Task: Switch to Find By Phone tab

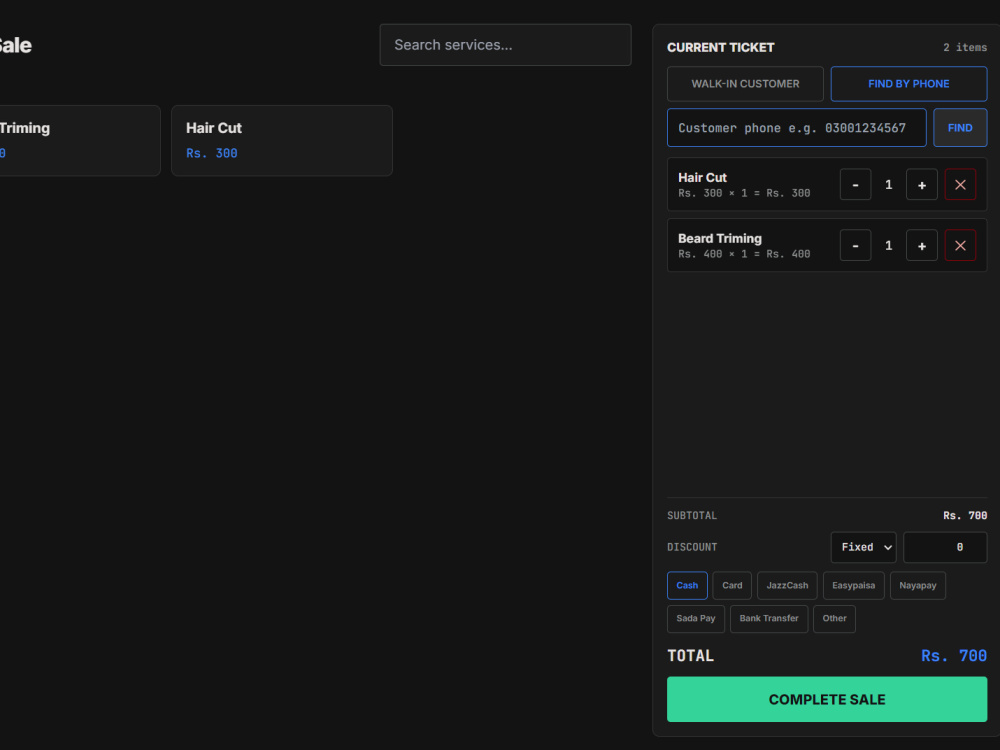Action: (x=909, y=84)
